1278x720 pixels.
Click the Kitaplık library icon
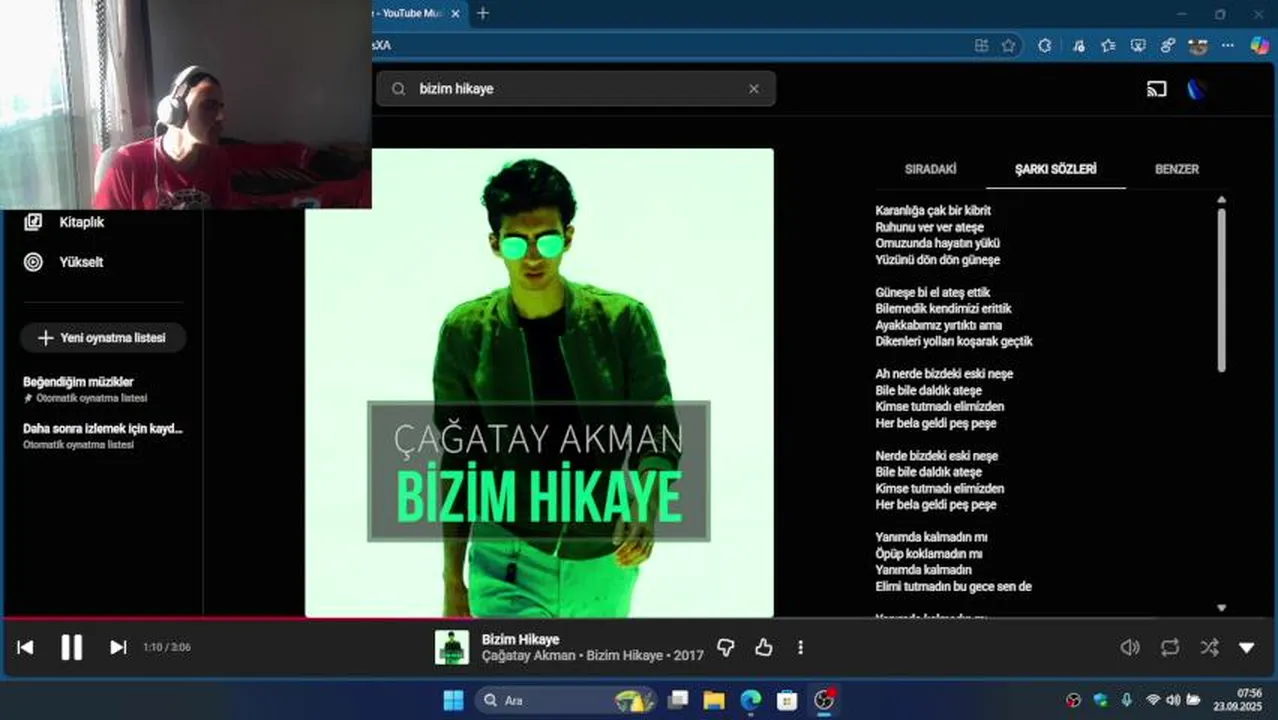(x=33, y=222)
